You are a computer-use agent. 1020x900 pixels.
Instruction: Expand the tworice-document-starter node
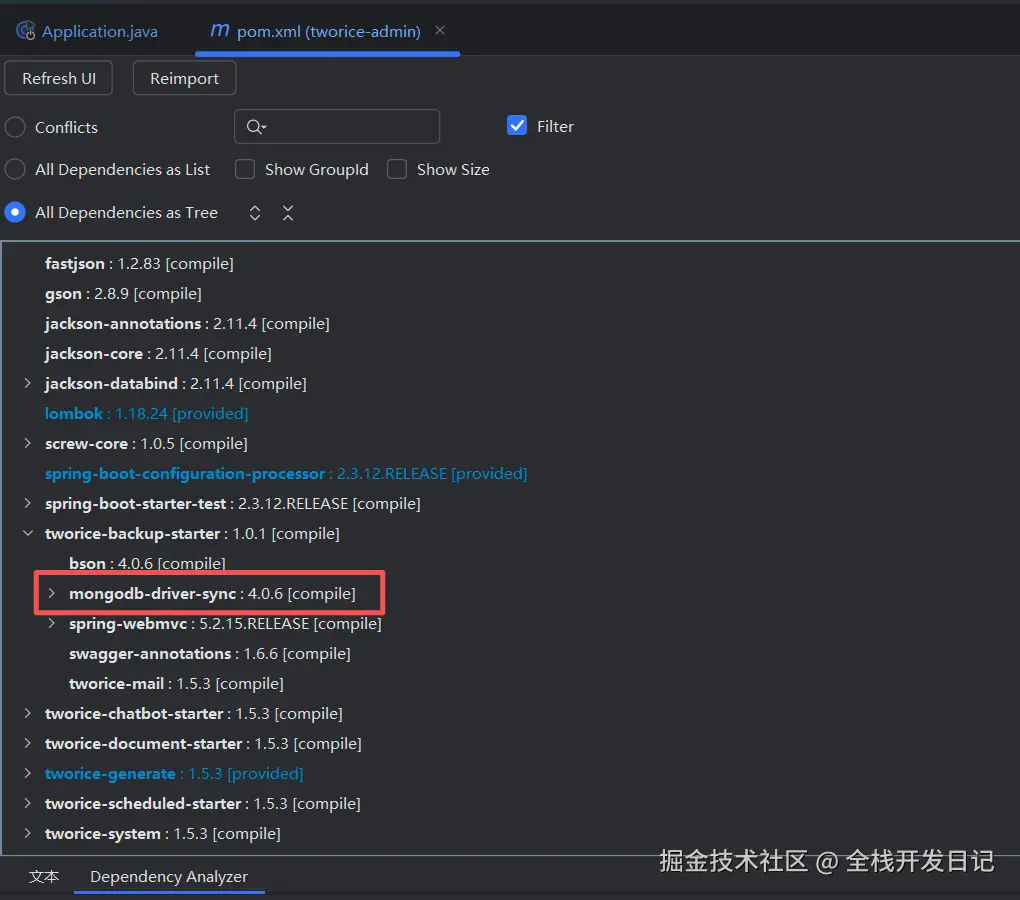[x=27, y=743]
